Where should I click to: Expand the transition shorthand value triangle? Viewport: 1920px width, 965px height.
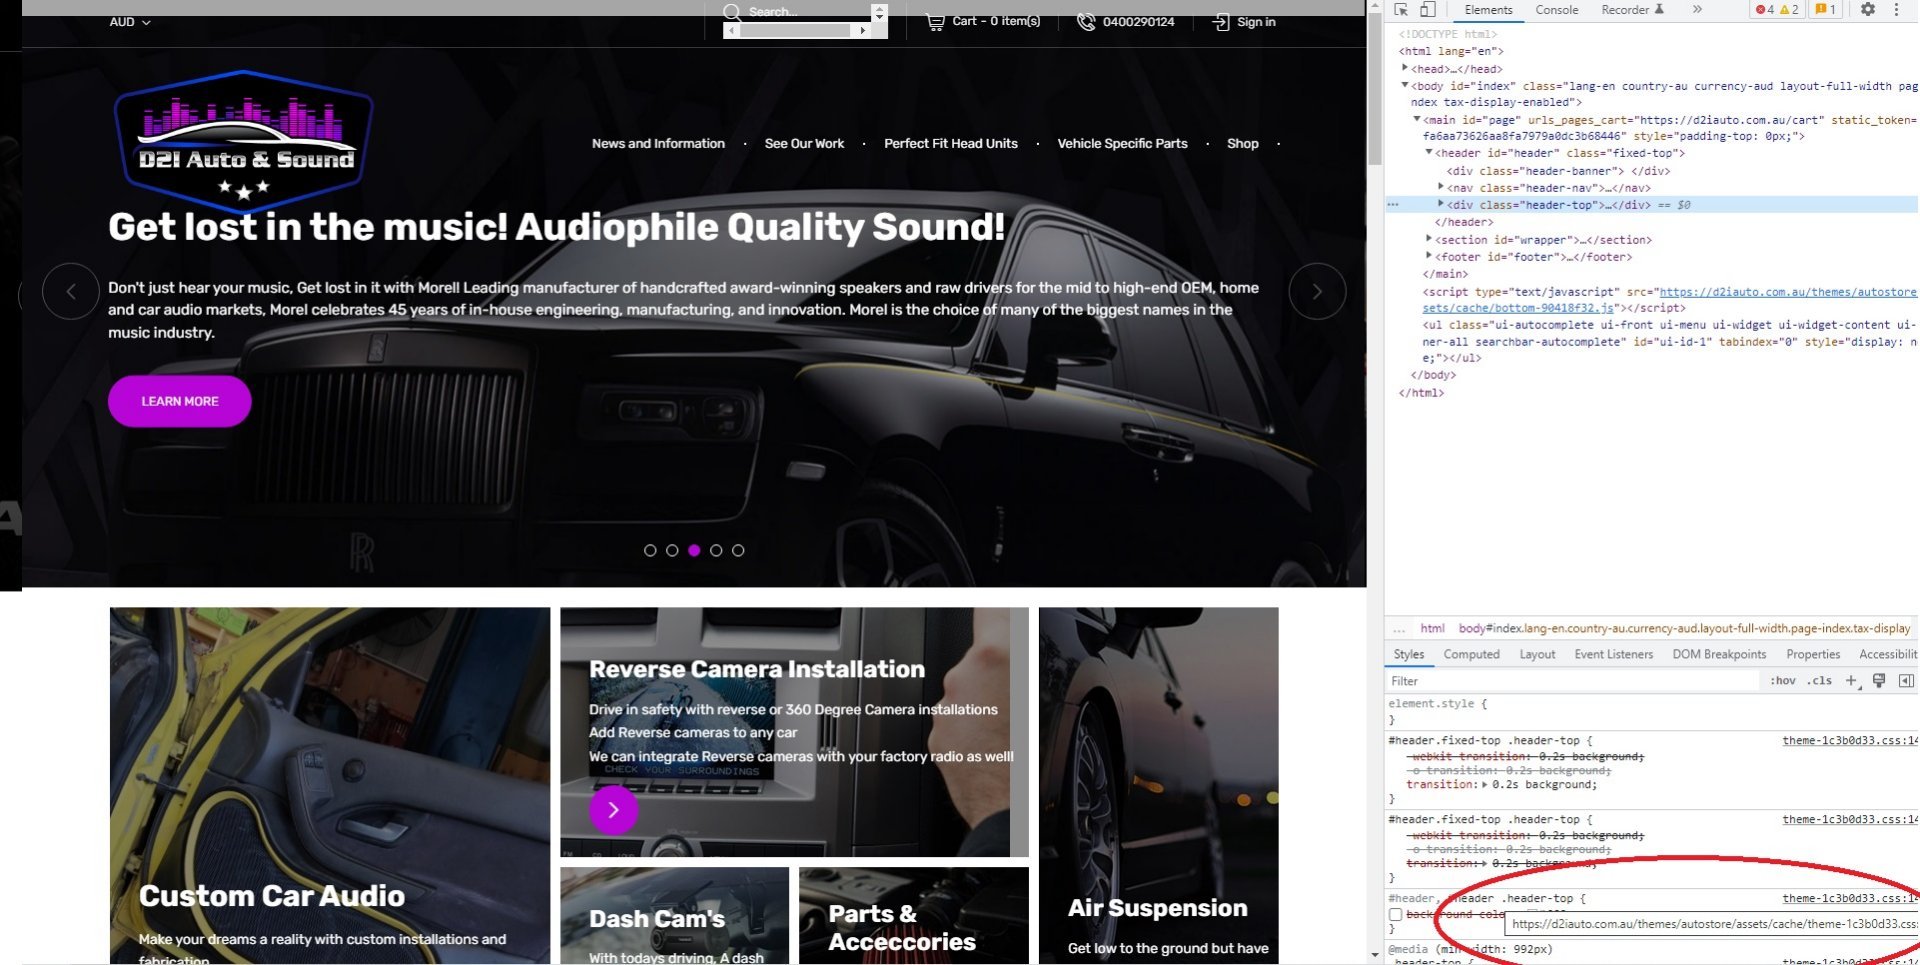pyautogui.click(x=1484, y=785)
